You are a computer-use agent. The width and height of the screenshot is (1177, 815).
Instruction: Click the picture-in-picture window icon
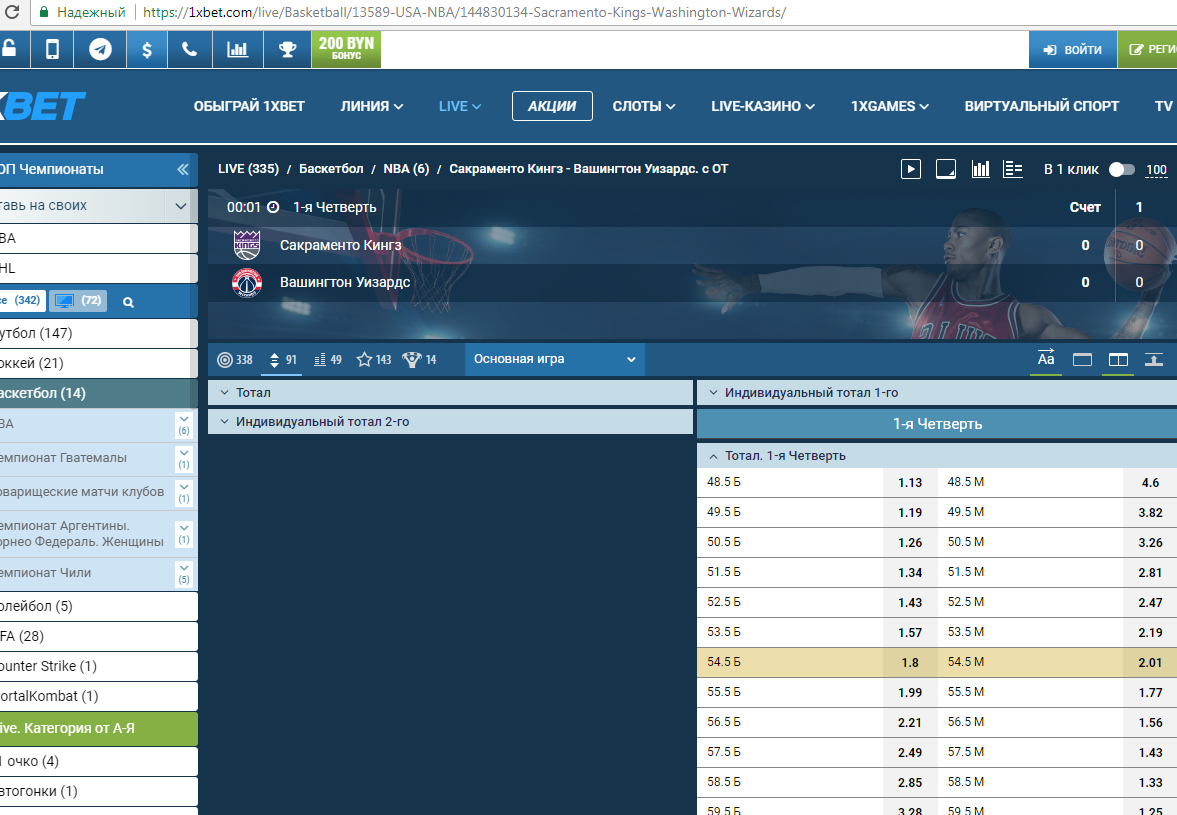coord(946,170)
